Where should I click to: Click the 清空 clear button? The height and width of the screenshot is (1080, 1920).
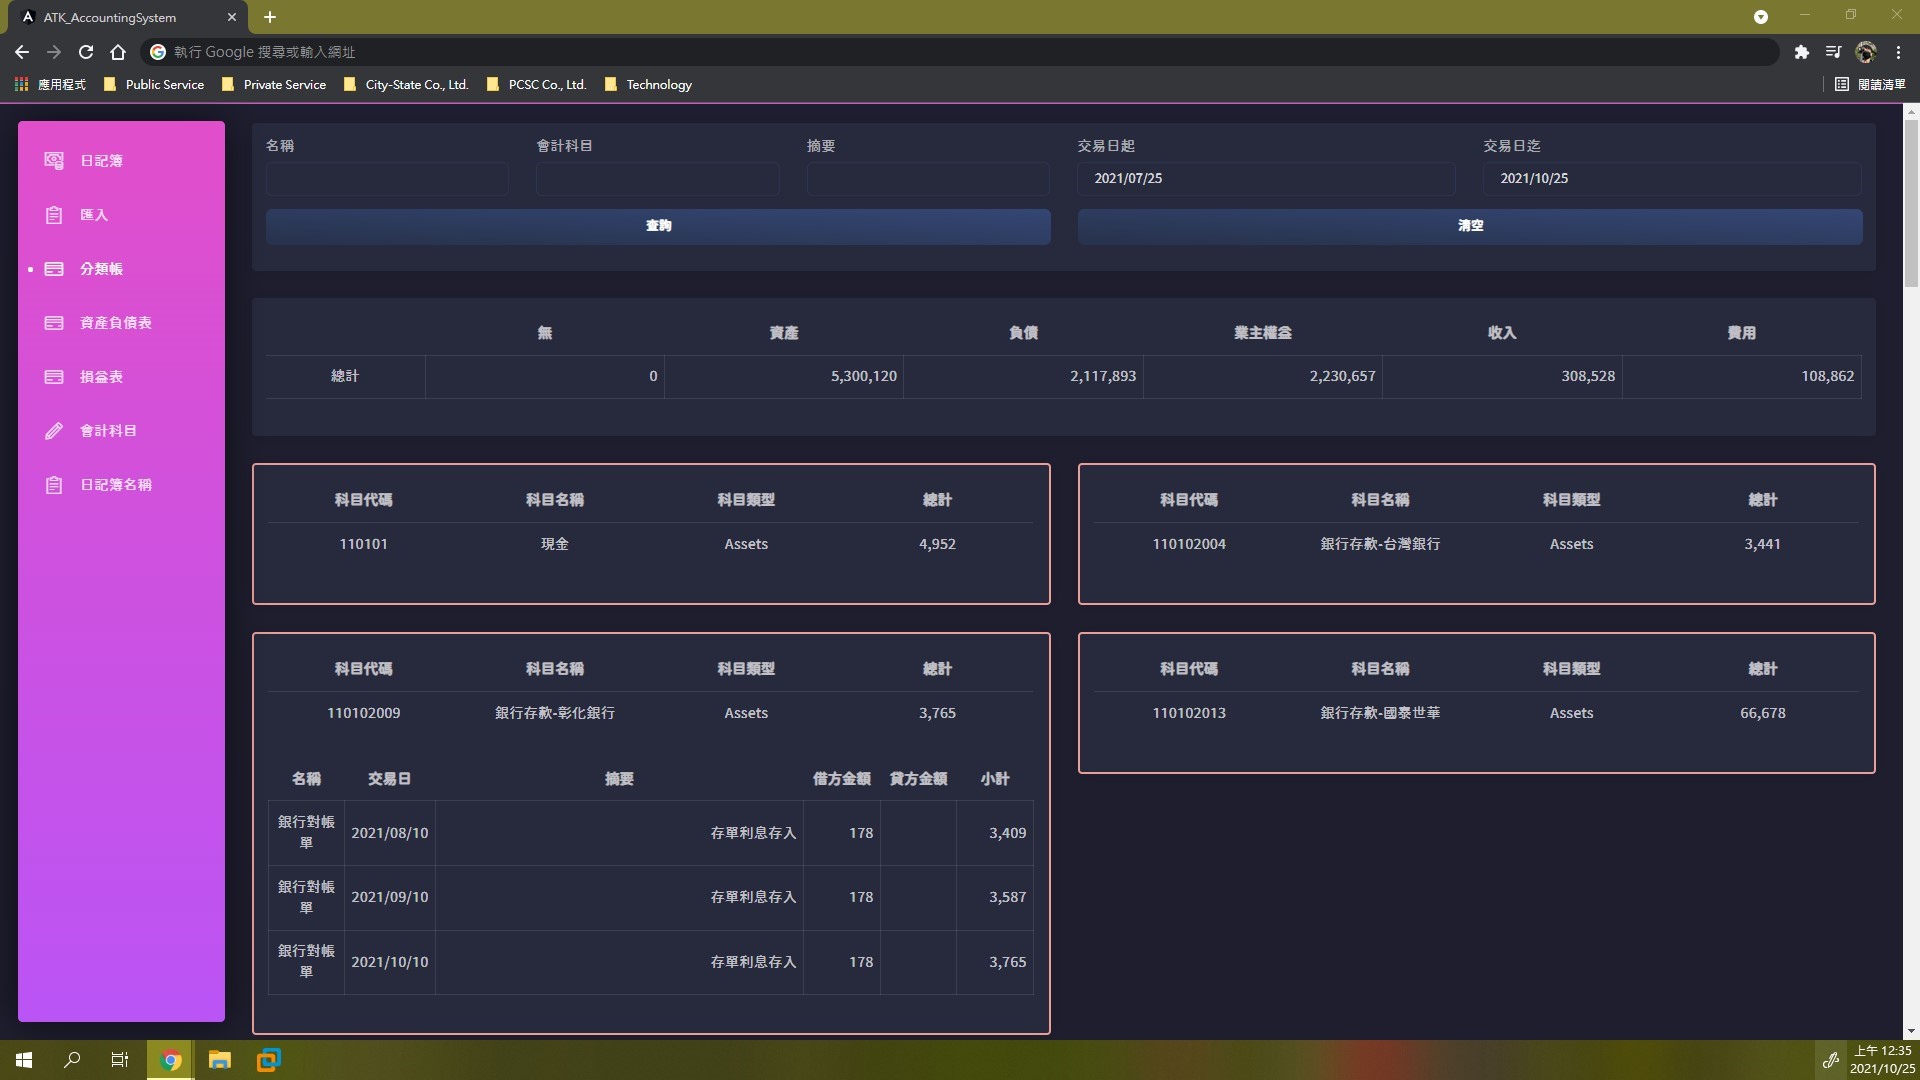(1469, 226)
